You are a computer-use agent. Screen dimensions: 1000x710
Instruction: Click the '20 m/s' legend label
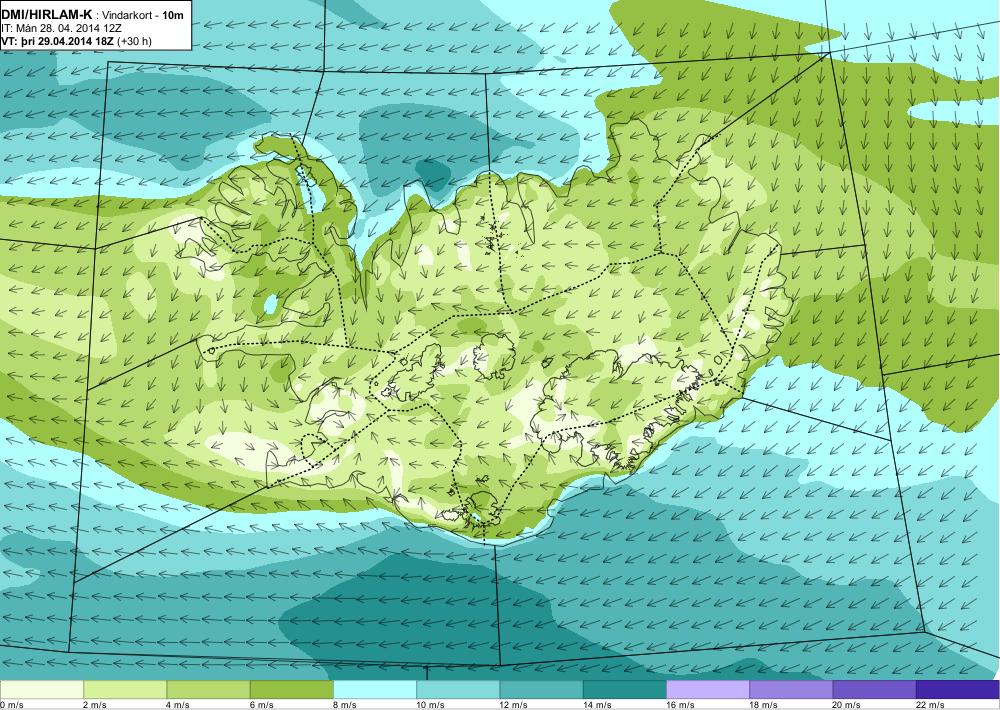847,705
